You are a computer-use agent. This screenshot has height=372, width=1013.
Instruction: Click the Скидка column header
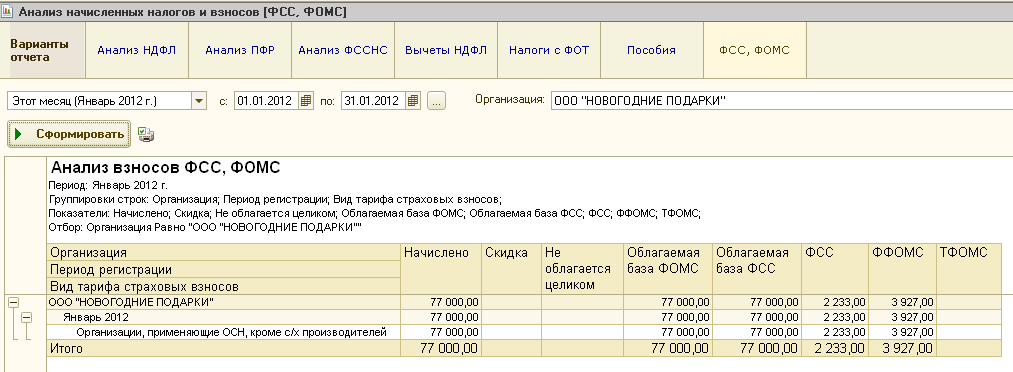tap(512, 269)
